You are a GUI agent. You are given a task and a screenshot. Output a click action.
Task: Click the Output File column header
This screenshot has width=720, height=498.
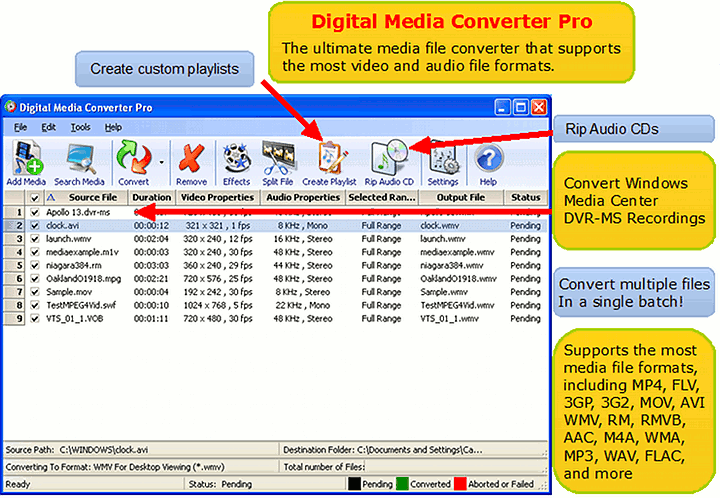coord(461,197)
